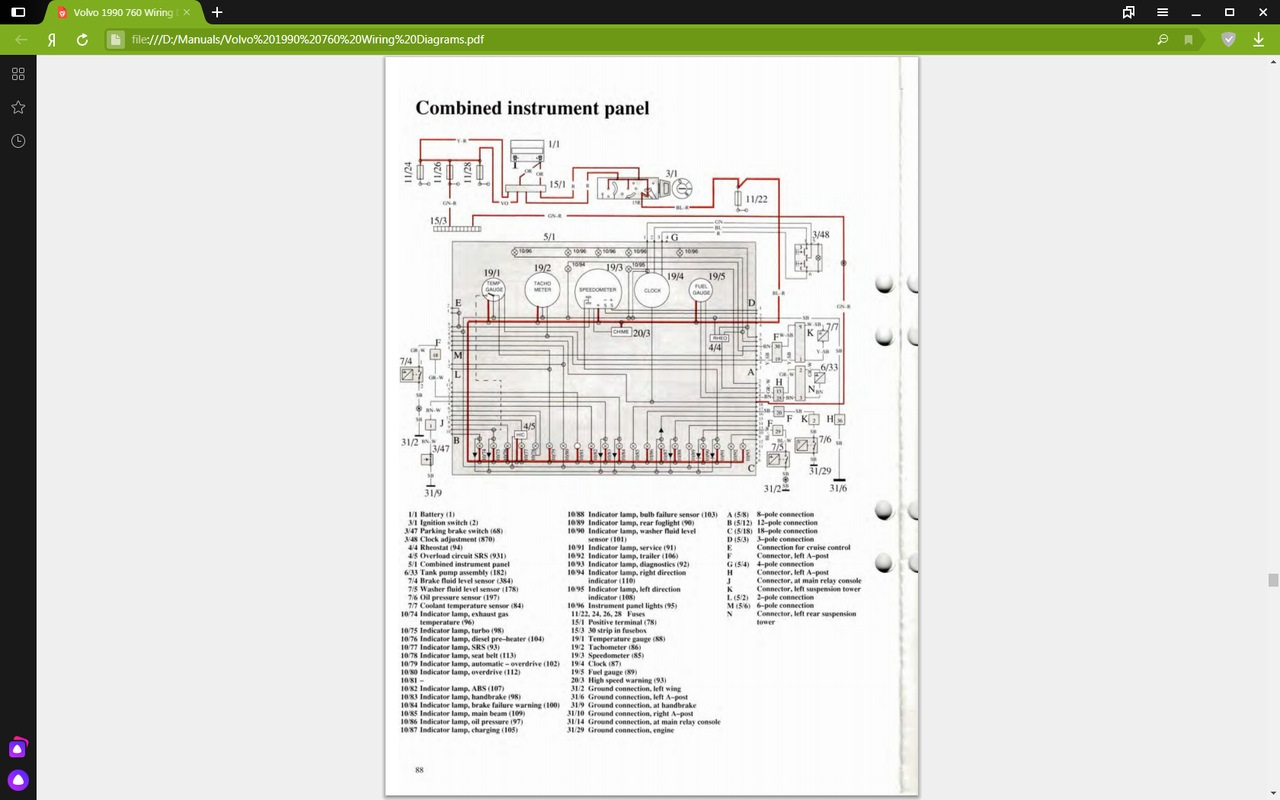
Task: Click legend entry "10/82 Indicator lamp, ABS (107)"
Action: [452, 688]
